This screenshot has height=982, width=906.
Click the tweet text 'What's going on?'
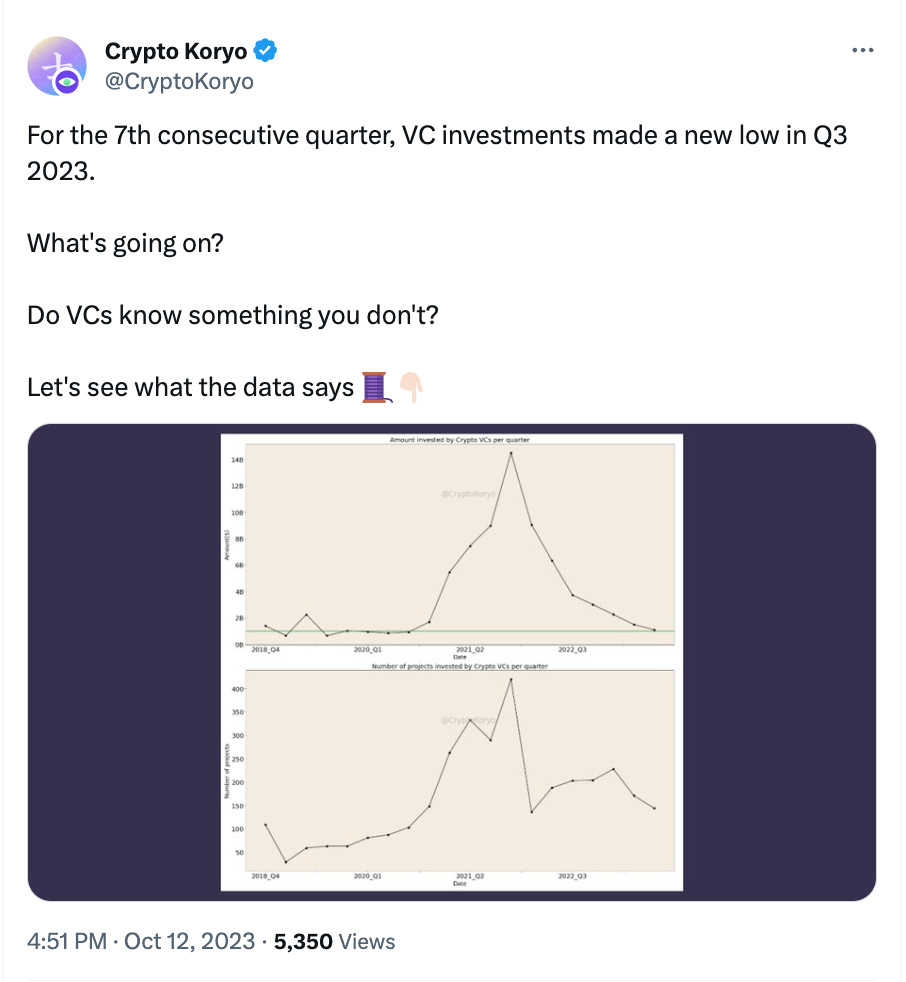(x=125, y=243)
